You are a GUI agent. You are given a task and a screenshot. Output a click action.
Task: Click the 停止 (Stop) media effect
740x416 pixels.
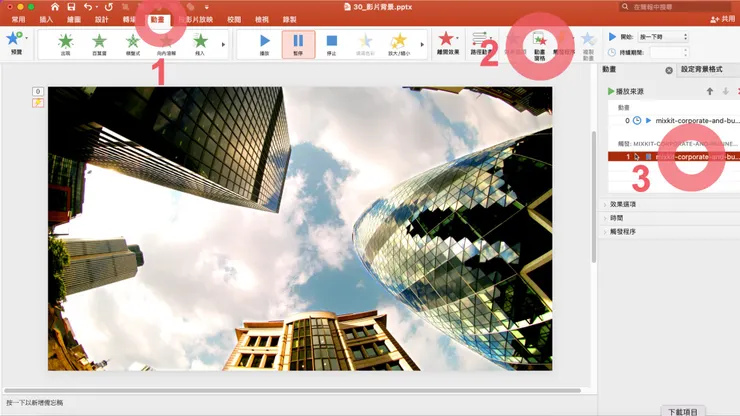[332, 44]
